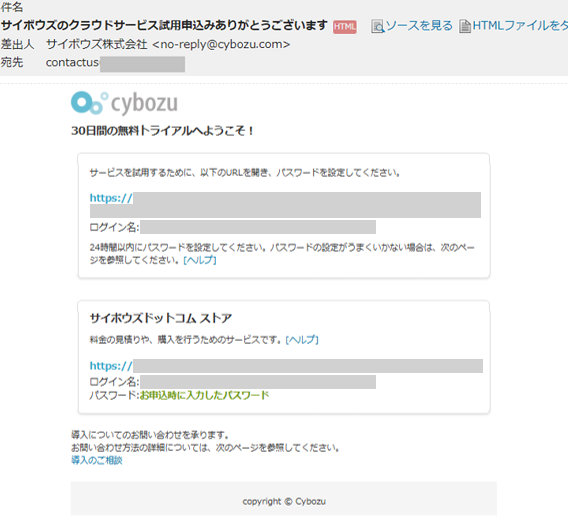Viewport: 568px width, 527px height.
Task: Click the サイボウズドットコム ストア heading
Action: coord(161,318)
